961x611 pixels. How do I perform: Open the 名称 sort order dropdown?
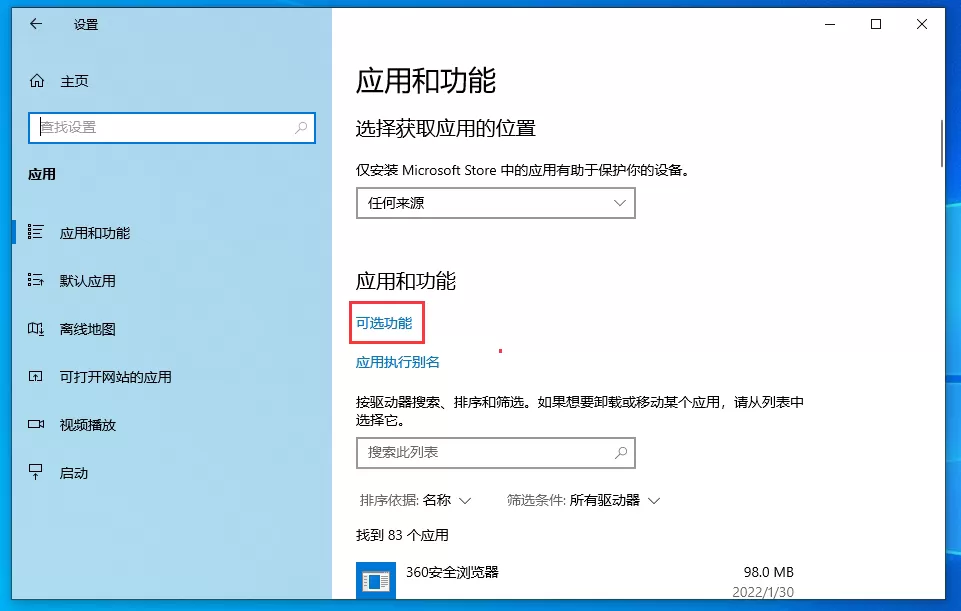click(x=443, y=500)
